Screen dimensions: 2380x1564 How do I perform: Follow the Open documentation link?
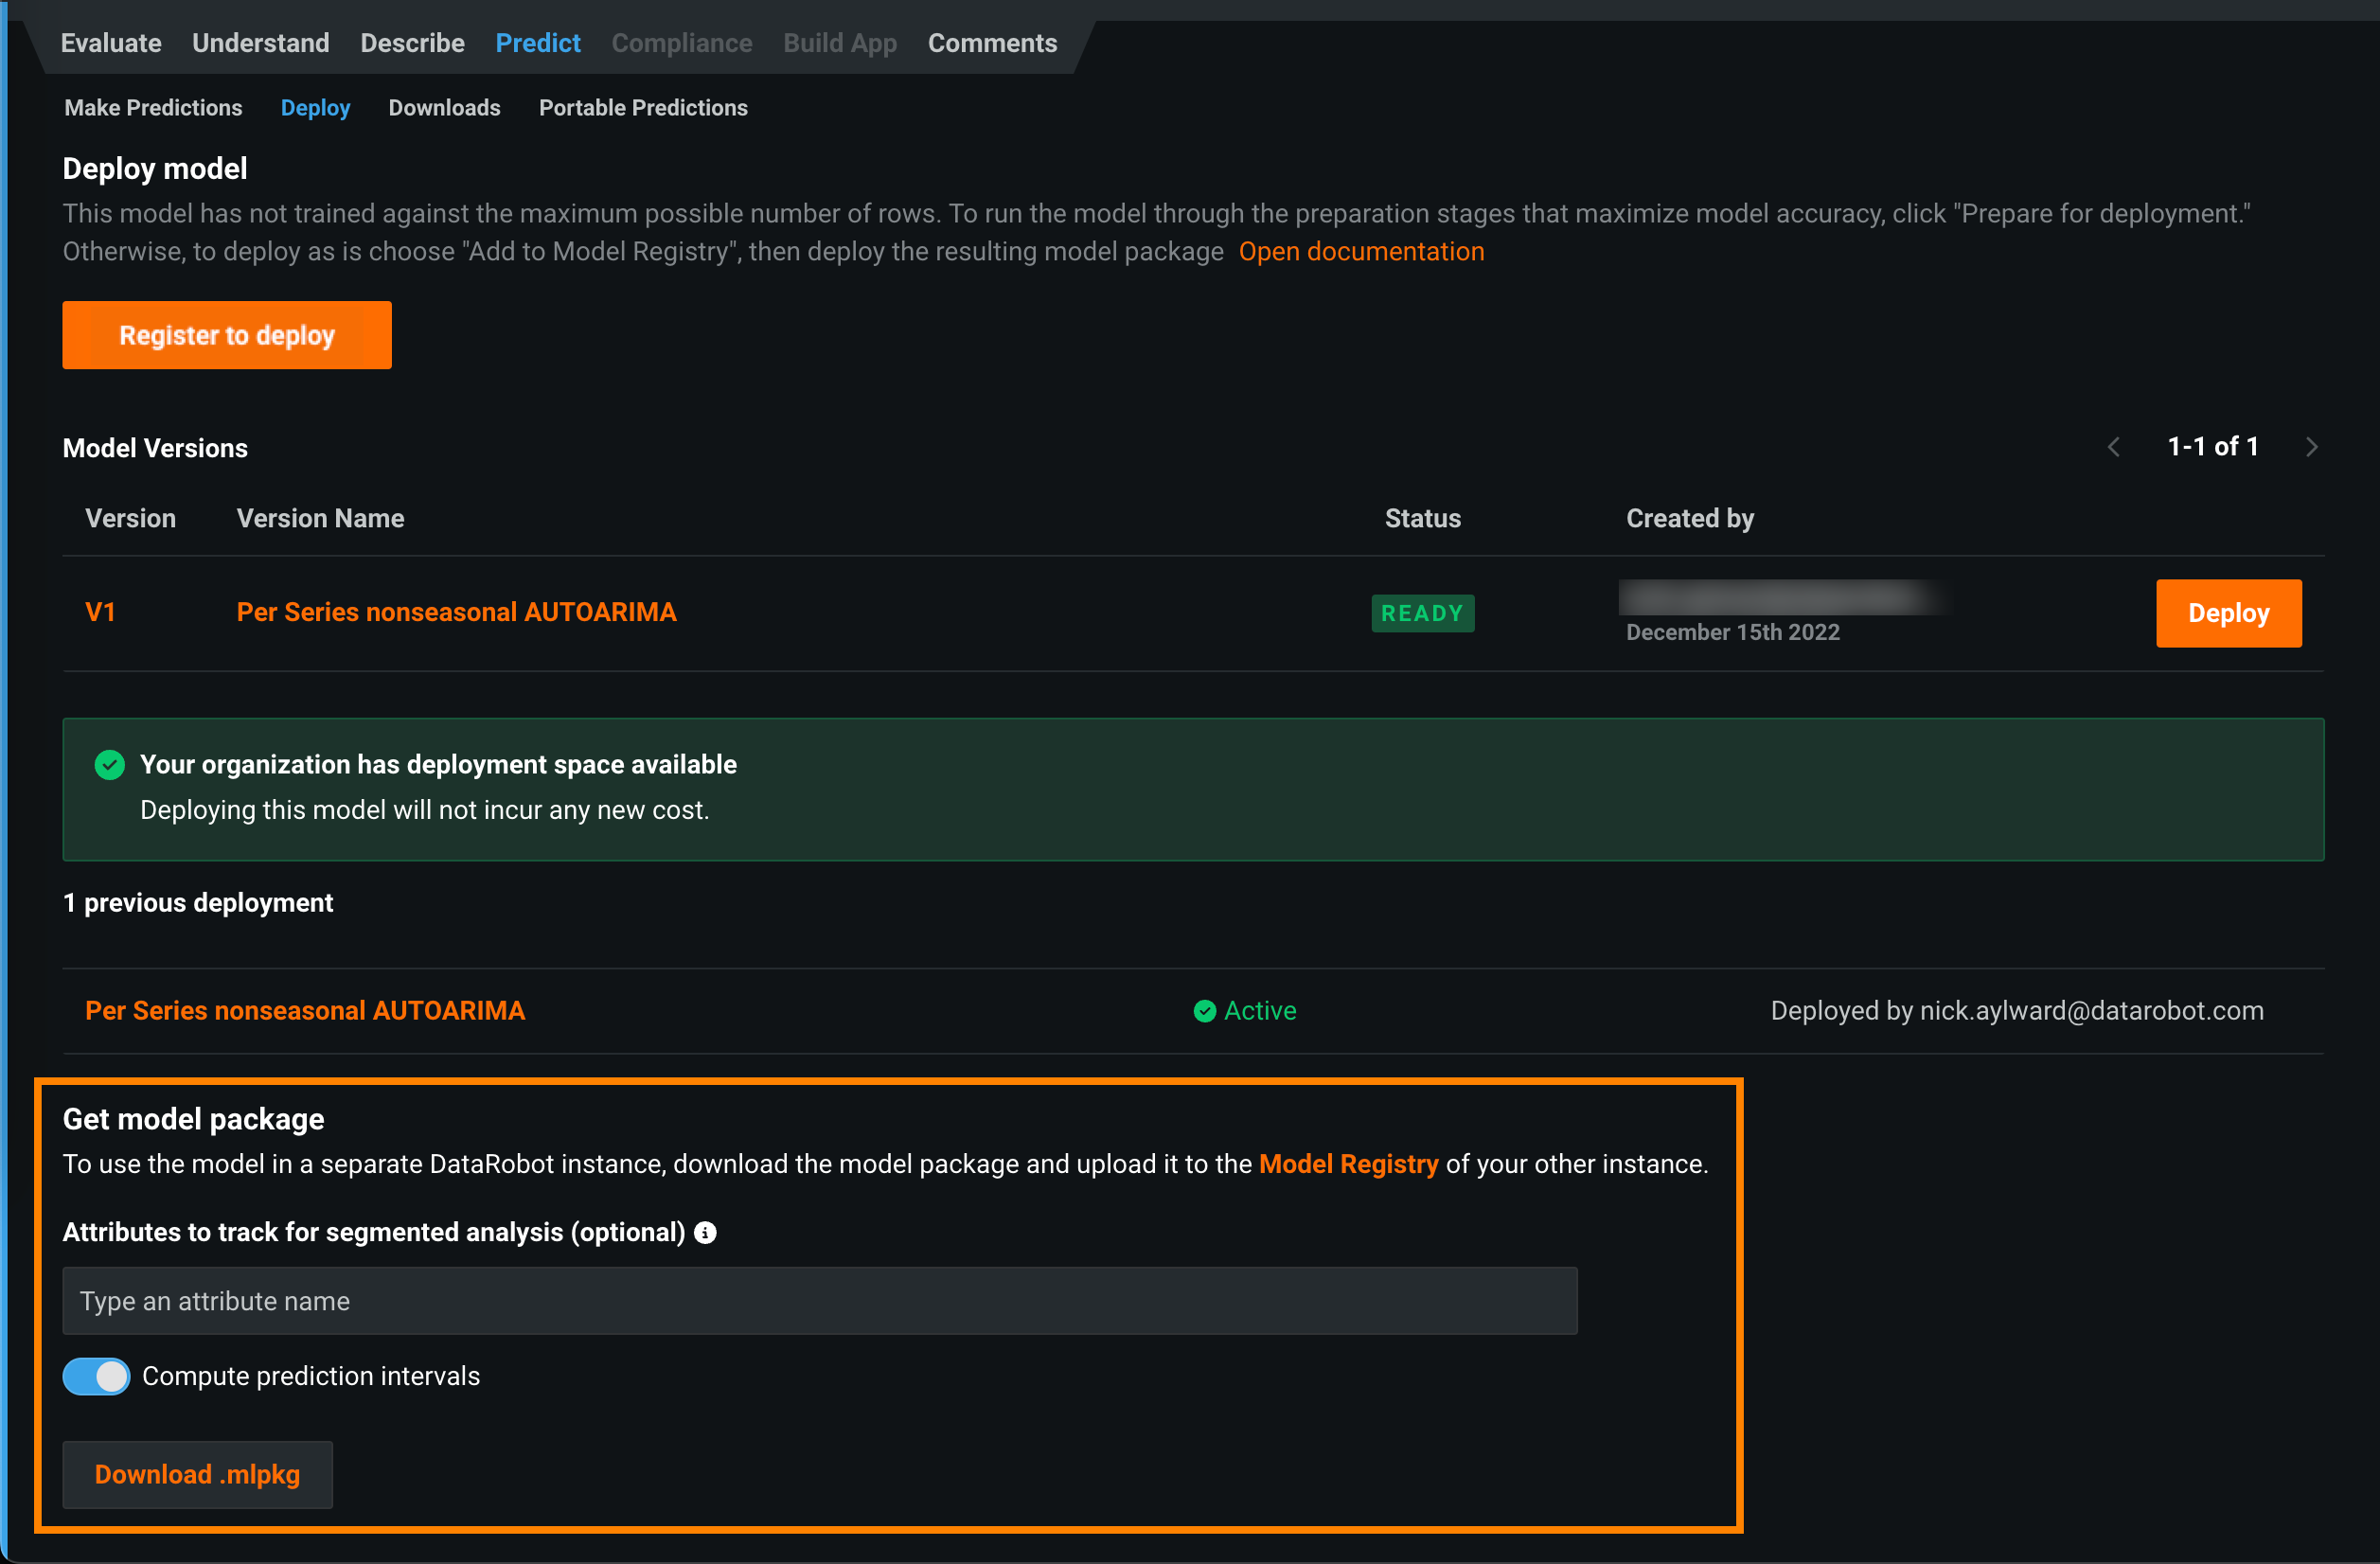(1361, 251)
